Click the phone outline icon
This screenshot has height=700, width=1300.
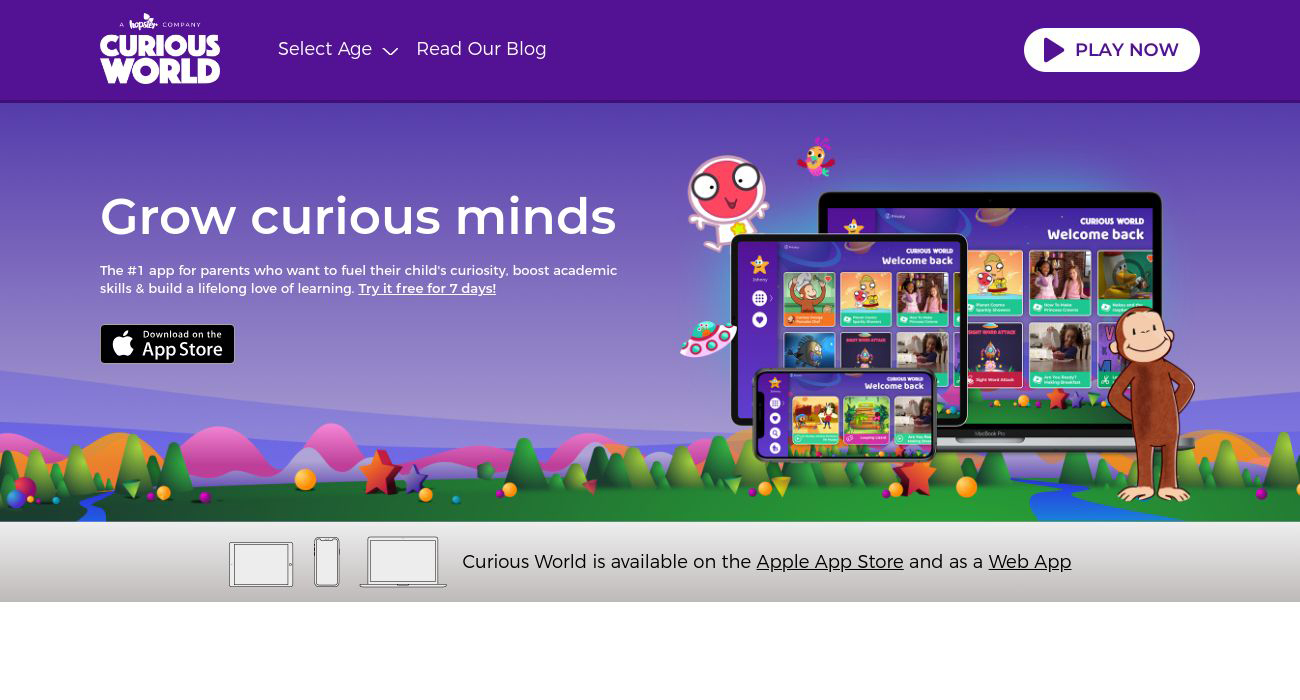pyautogui.click(x=327, y=562)
